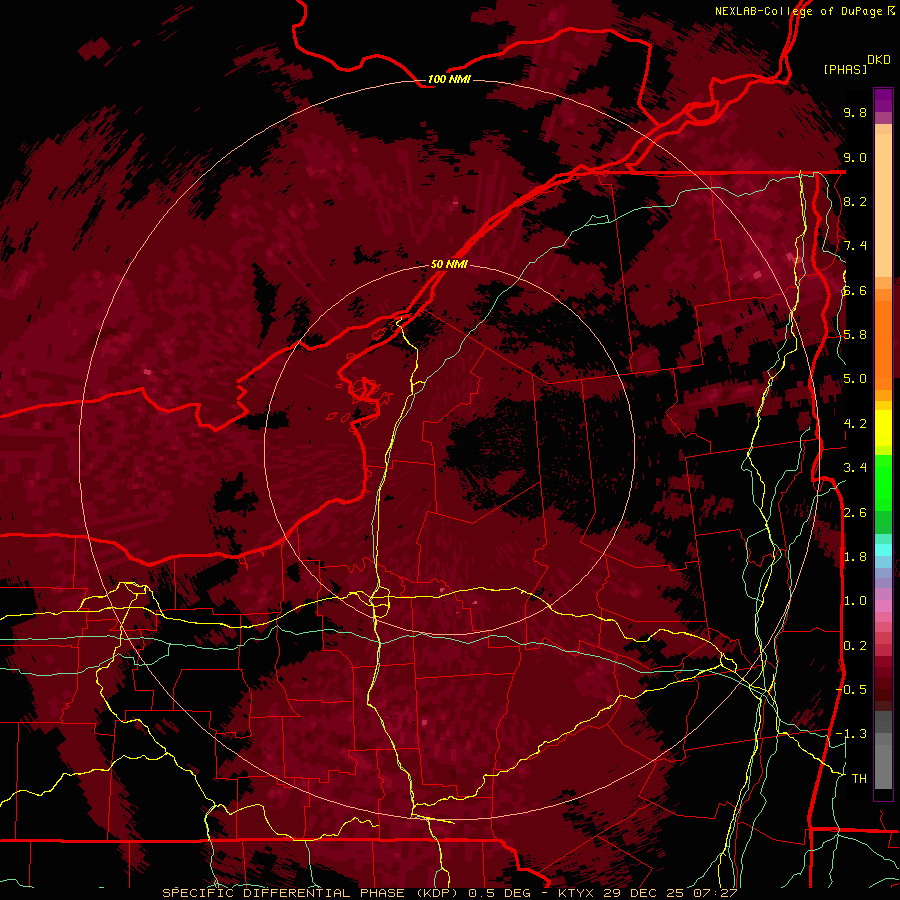Click the [PHAS] label above color bar
This screenshot has height=900, width=900.
tap(845, 69)
